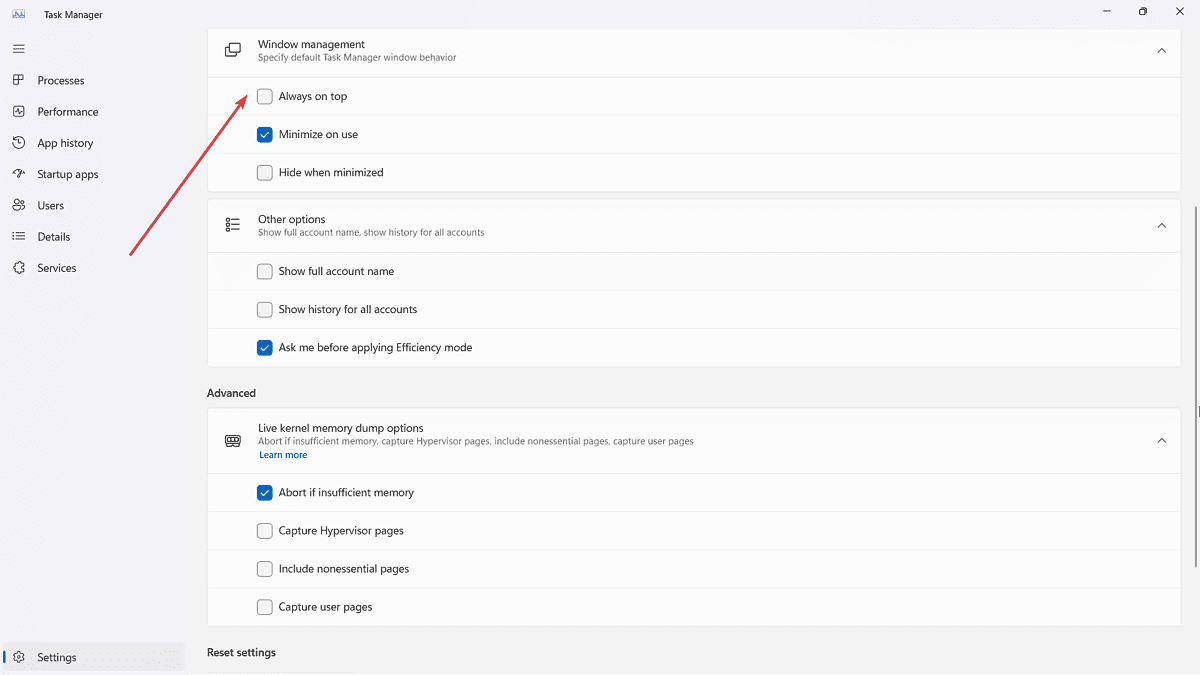The width and height of the screenshot is (1200, 675).
Task: Open App history from the sidebar
Action: [18, 142]
